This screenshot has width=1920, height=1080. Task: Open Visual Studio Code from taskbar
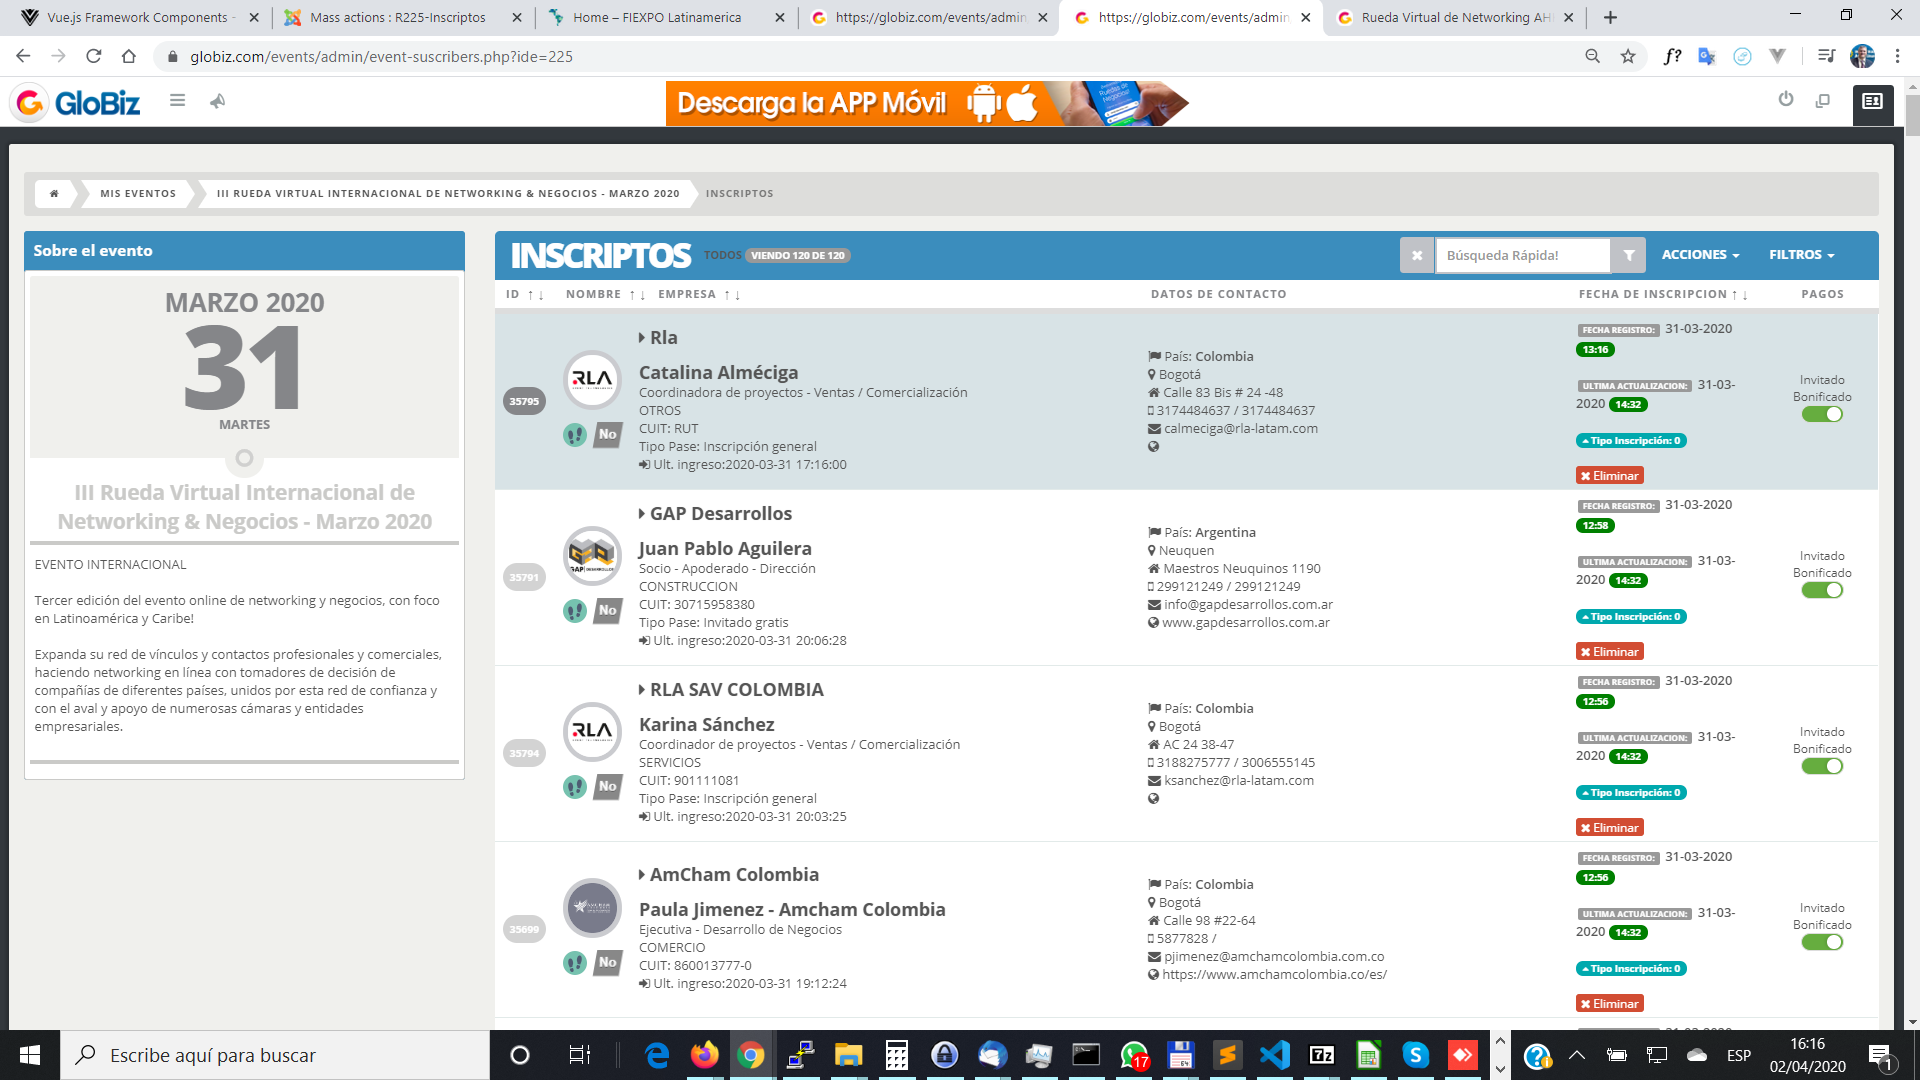pyautogui.click(x=1275, y=1055)
